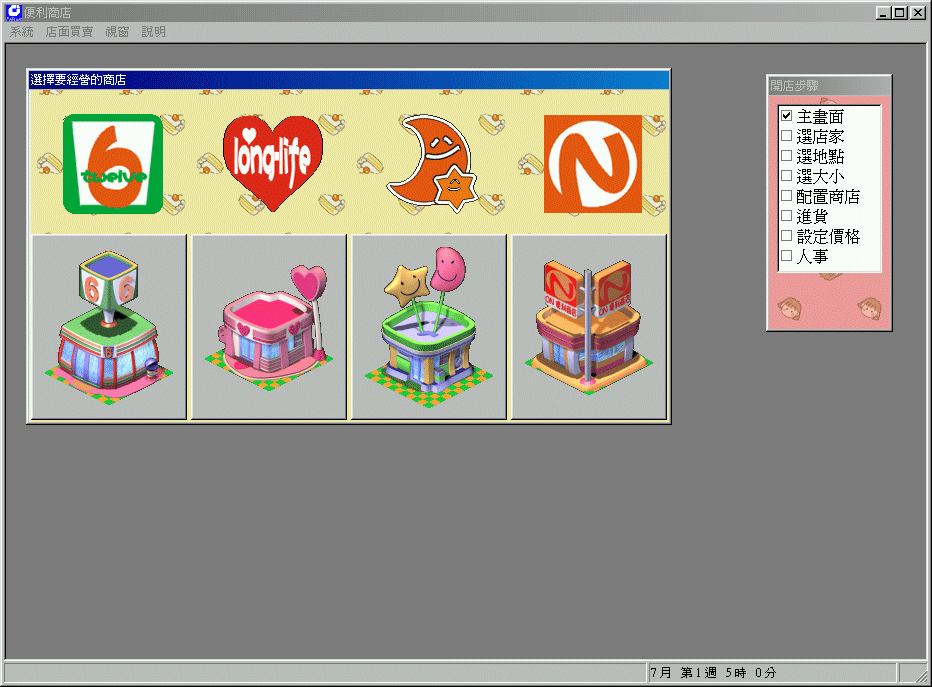Select the pink heart store building
The image size is (932, 687).
tap(269, 326)
